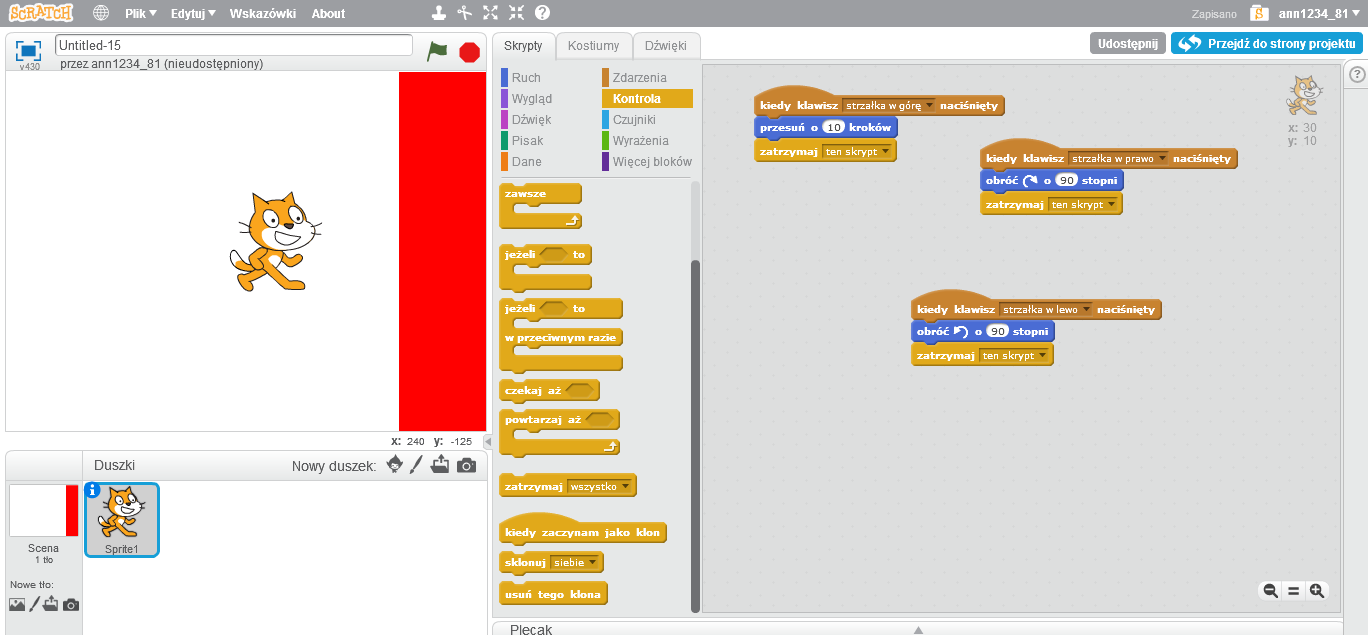Viewport: 1368px width, 635px height.
Task: Click the Udostępnij button
Action: pyautogui.click(x=1127, y=44)
